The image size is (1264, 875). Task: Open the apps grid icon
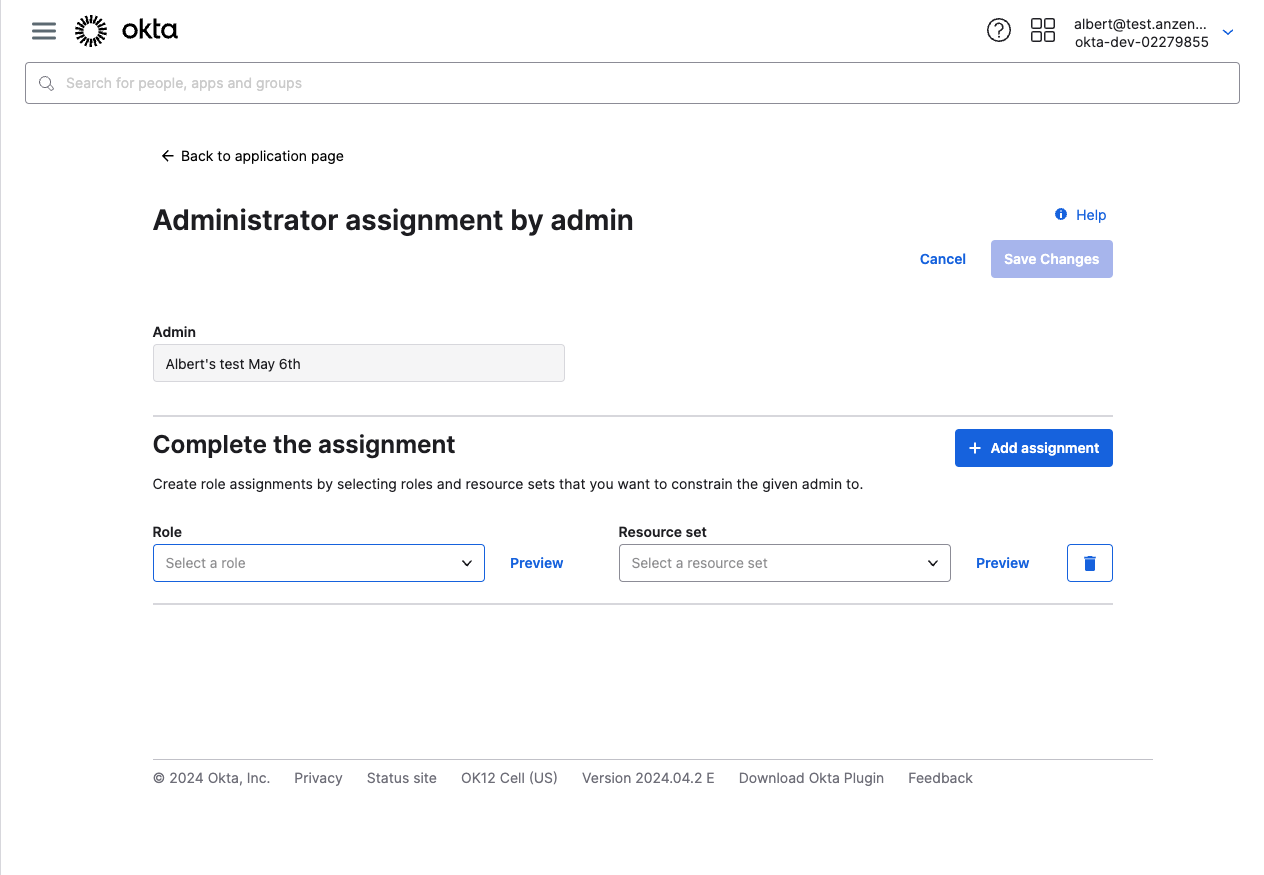[x=1042, y=31]
